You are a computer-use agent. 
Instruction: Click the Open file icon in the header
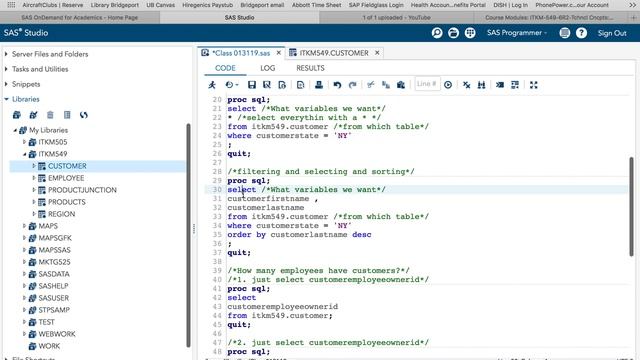[x=453, y=33]
